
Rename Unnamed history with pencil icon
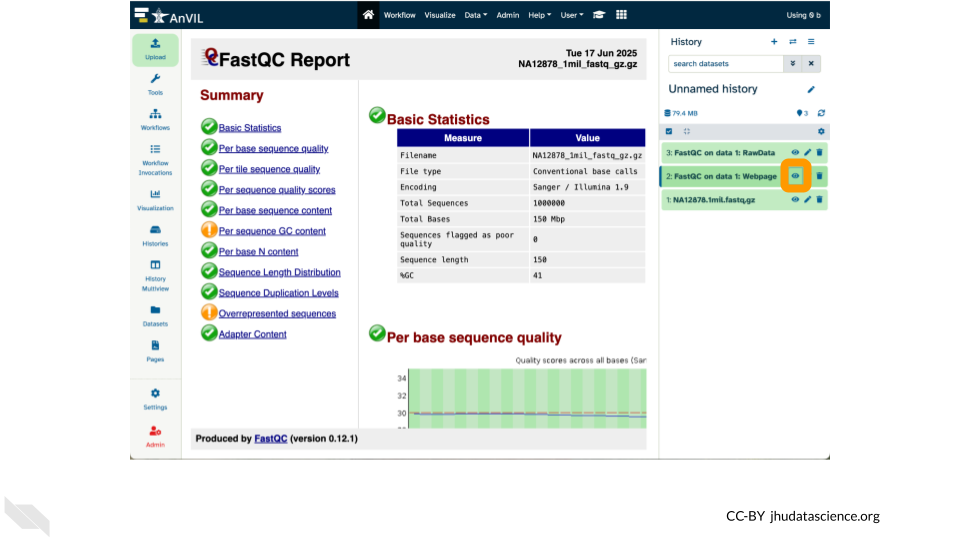pyautogui.click(x=811, y=89)
